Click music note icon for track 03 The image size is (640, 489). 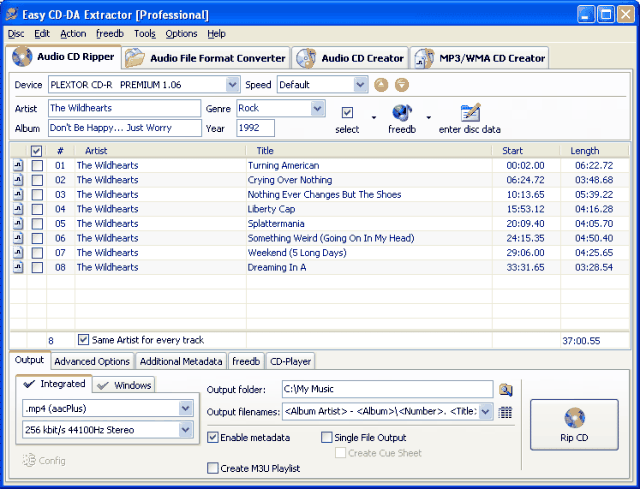18,194
